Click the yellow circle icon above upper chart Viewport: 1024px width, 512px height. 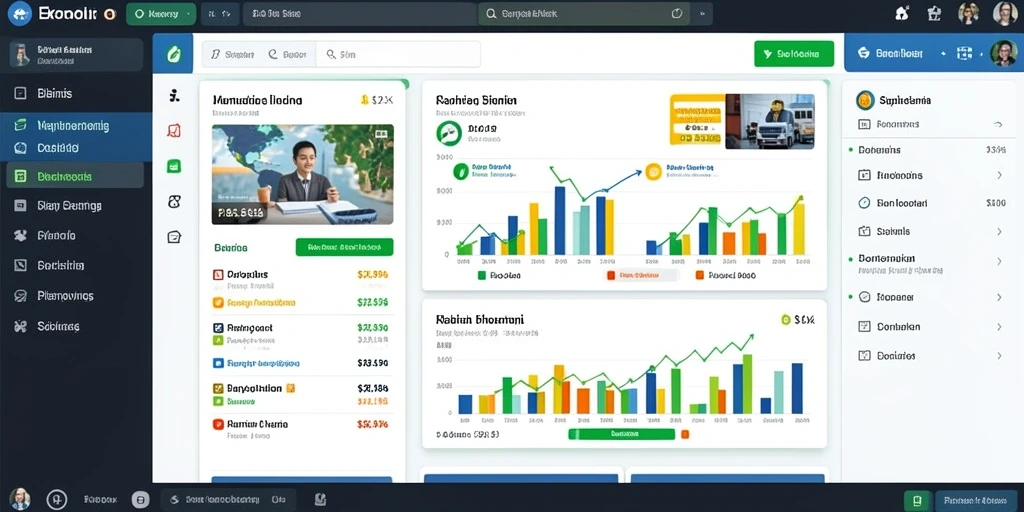coord(653,171)
